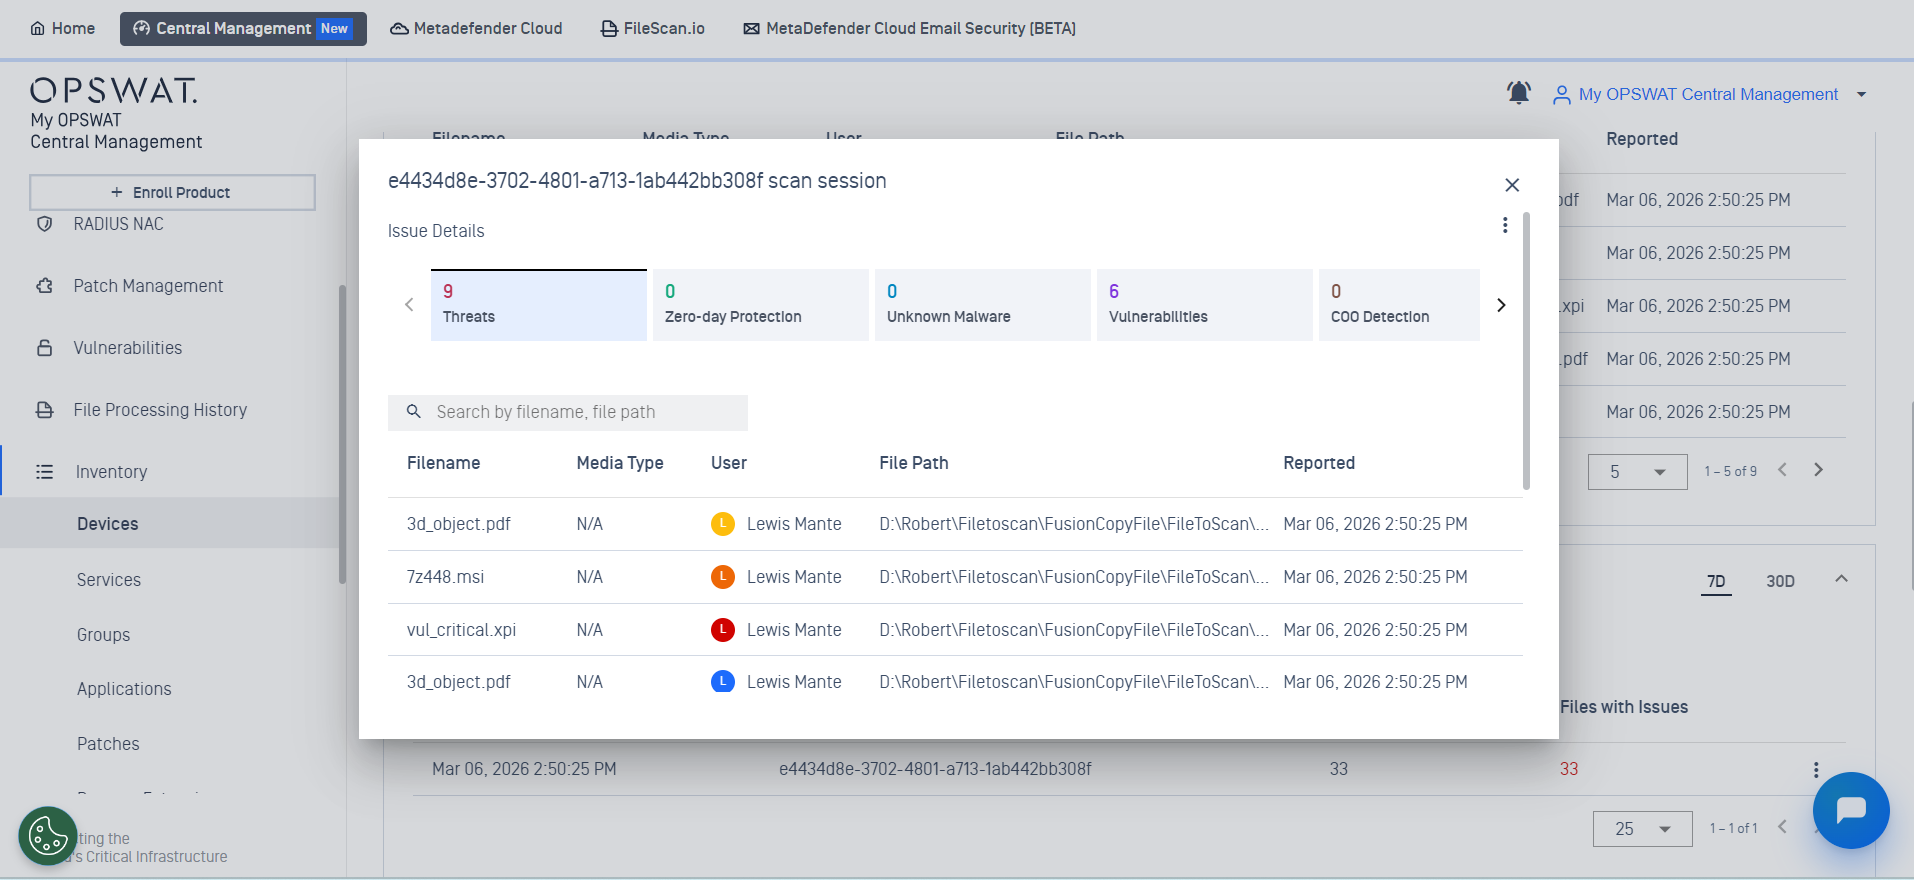Go to next page of files list

pyautogui.click(x=1818, y=470)
